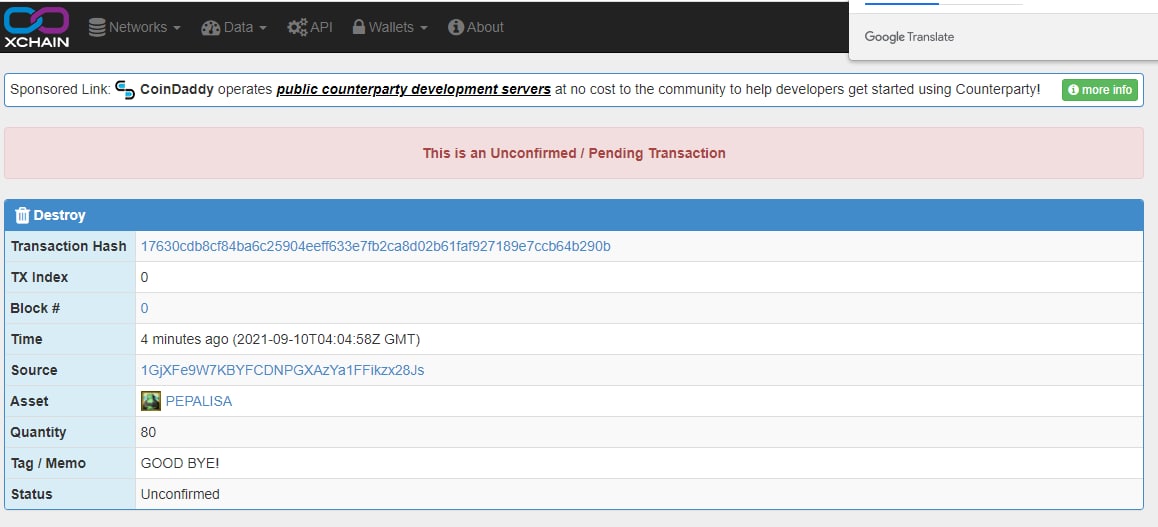This screenshot has height=527, width=1158.
Task: Open the source address 1GjXFe9W7KBYFCDNPGXAzYa1FFikzx28Js
Action: click(x=283, y=370)
